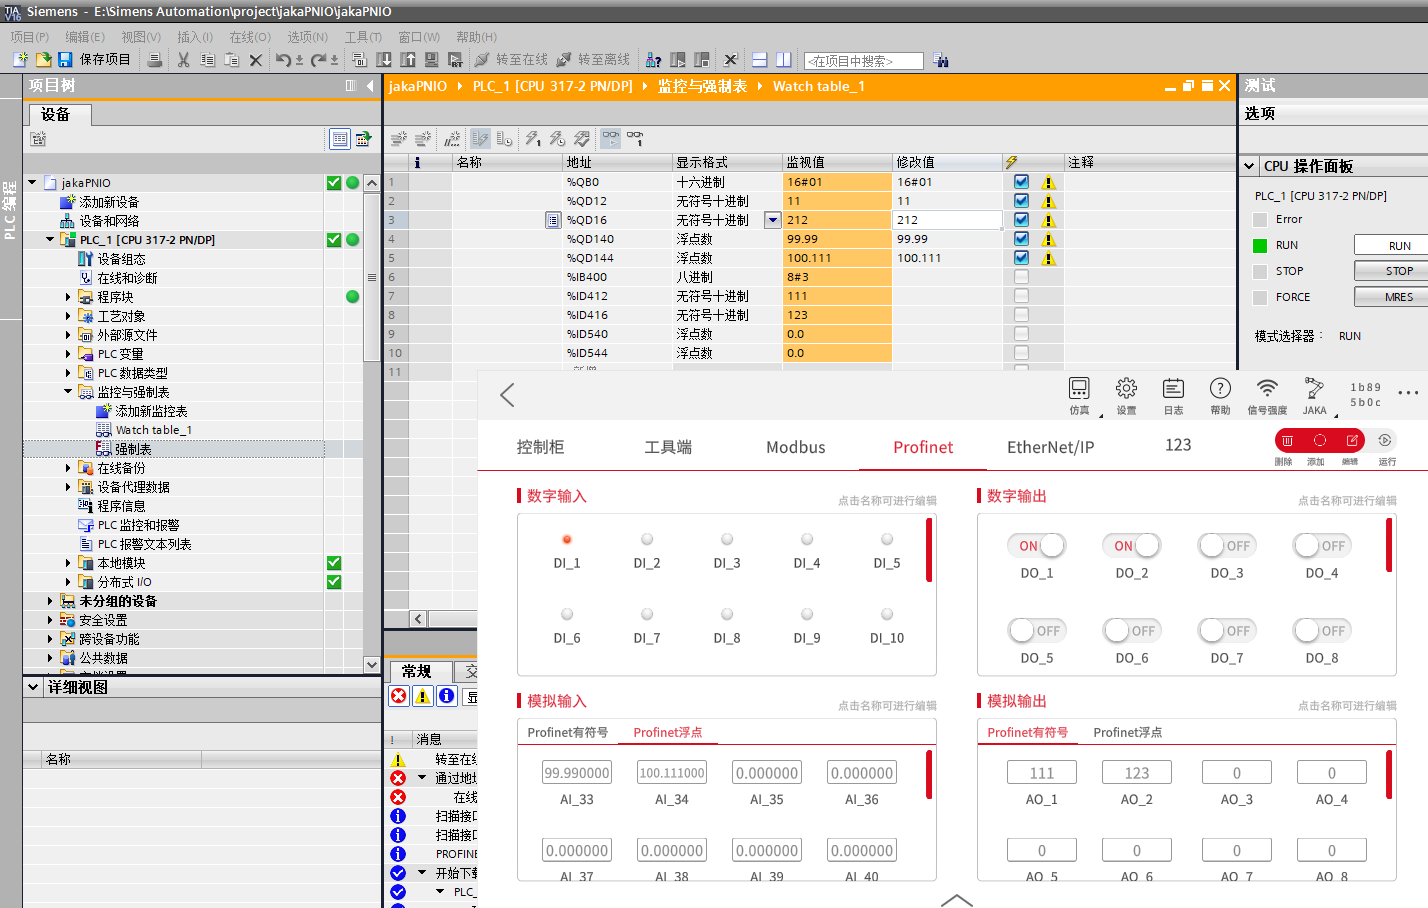Click modify value cell 212
Viewport: 1428px width, 908px height.
(947, 220)
